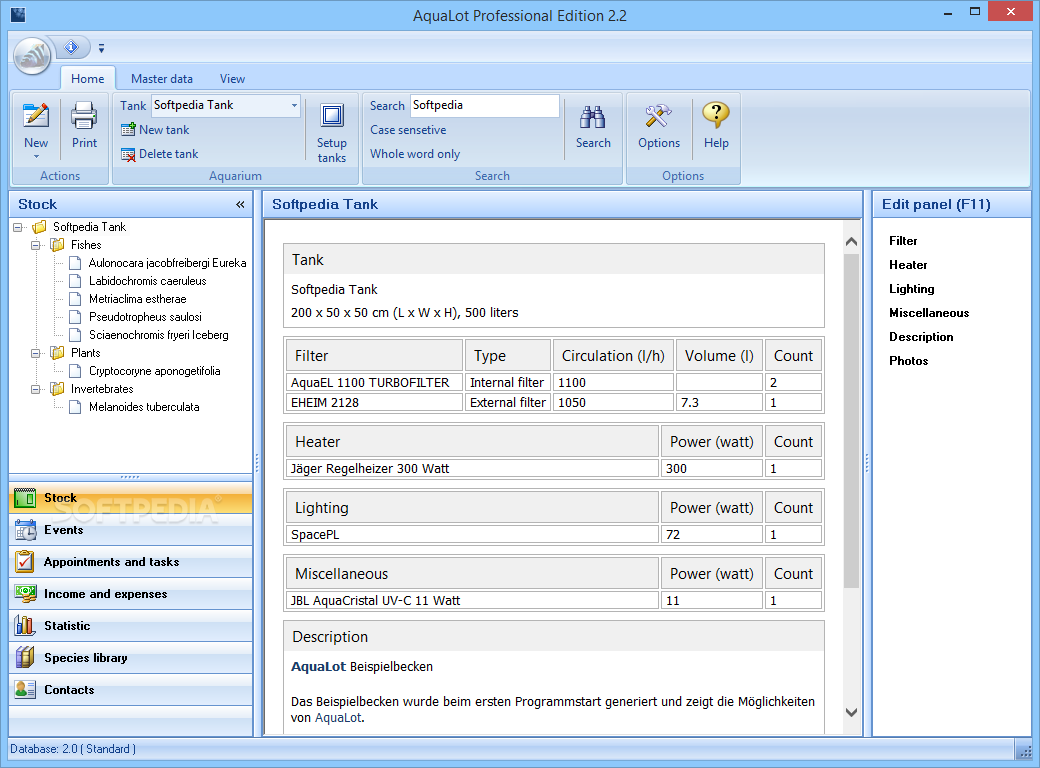Click the AquaEL 1100 TURBOFILTER cell

[374, 382]
